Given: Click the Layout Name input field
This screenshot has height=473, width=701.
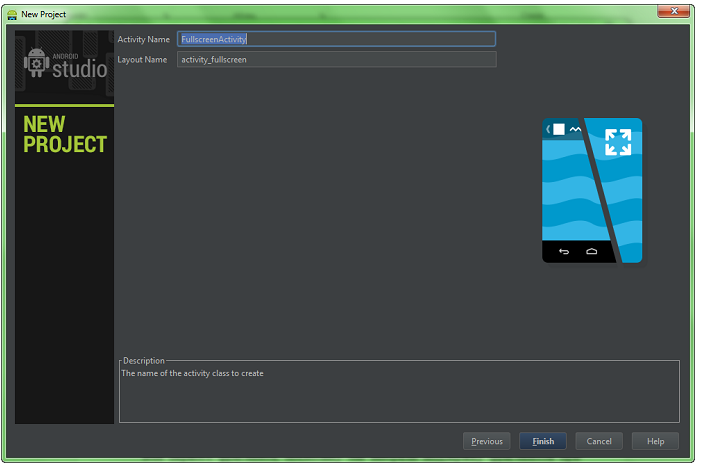Looking at the screenshot, I should [x=336, y=59].
